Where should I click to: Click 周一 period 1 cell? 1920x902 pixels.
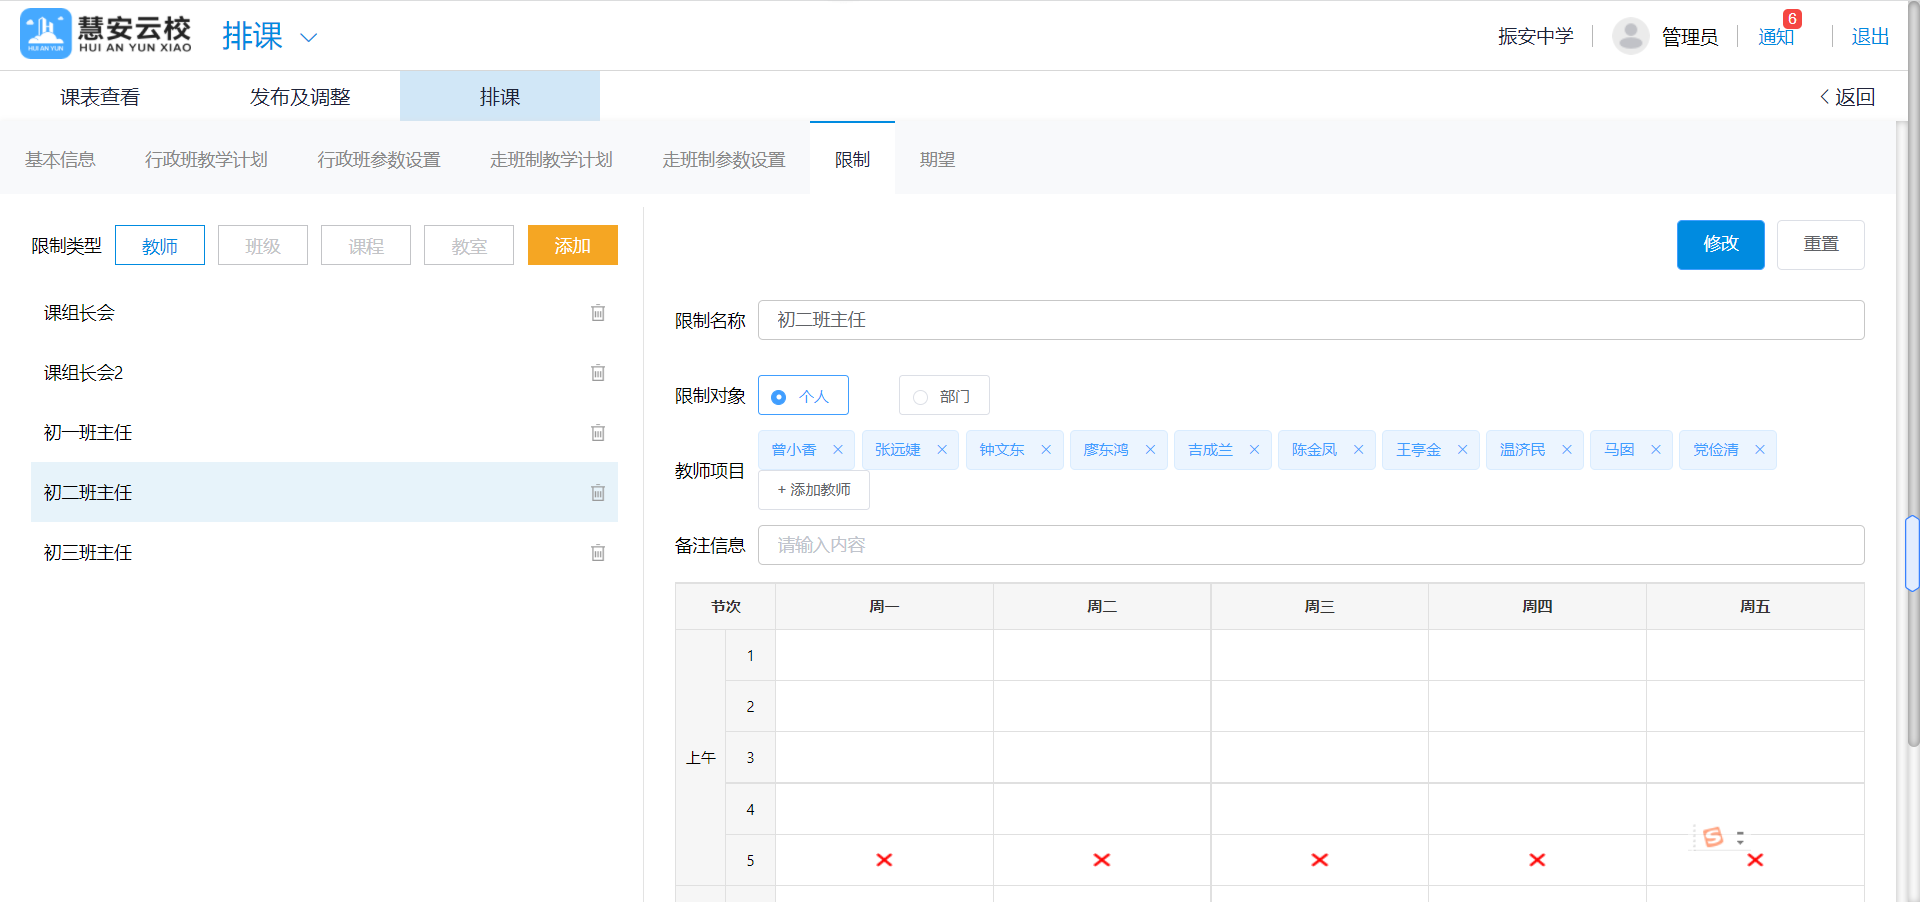884,656
